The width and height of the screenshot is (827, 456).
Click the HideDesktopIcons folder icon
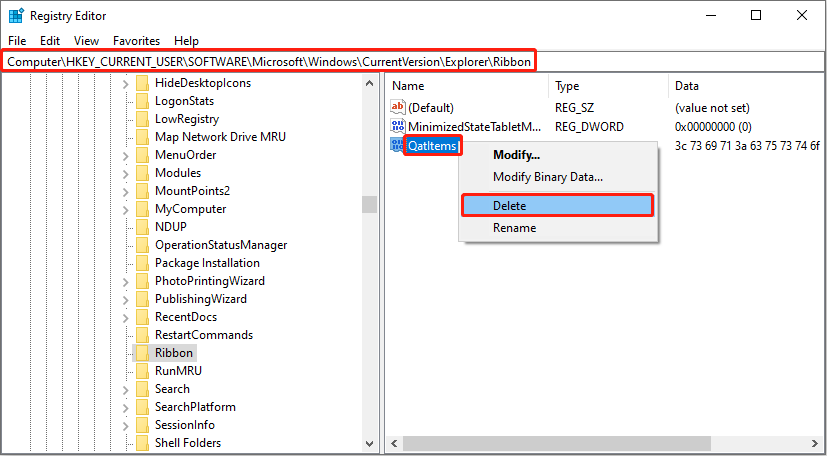pos(142,83)
